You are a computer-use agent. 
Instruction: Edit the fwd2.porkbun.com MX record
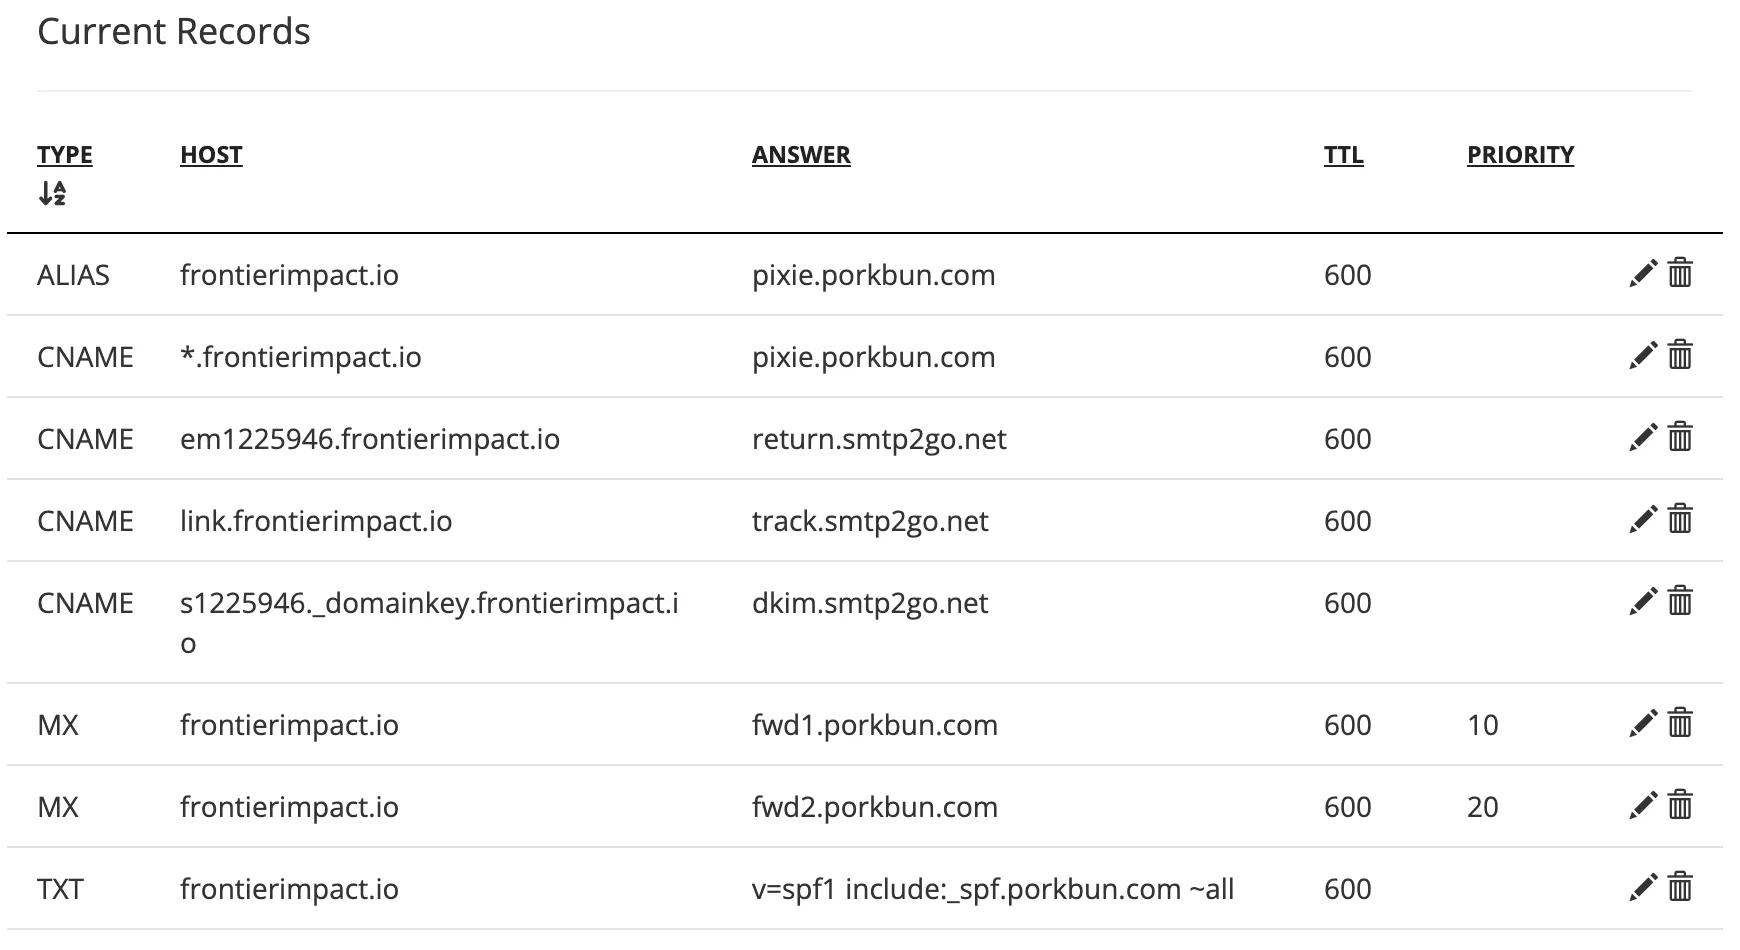(x=1642, y=805)
